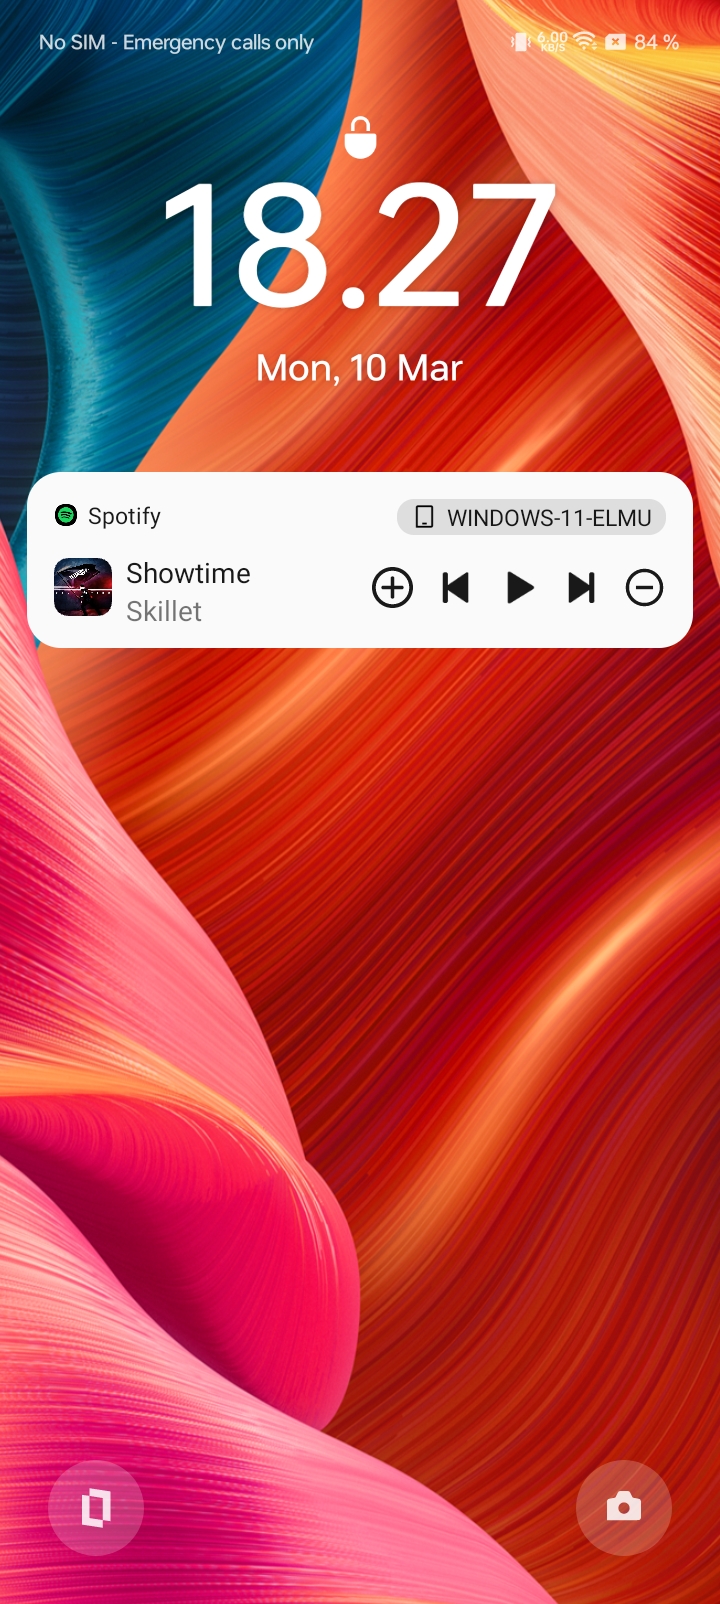Viewport: 720px width, 1604px height.
Task: Tap the vibrate mode status icon
Action: [520, 42]
